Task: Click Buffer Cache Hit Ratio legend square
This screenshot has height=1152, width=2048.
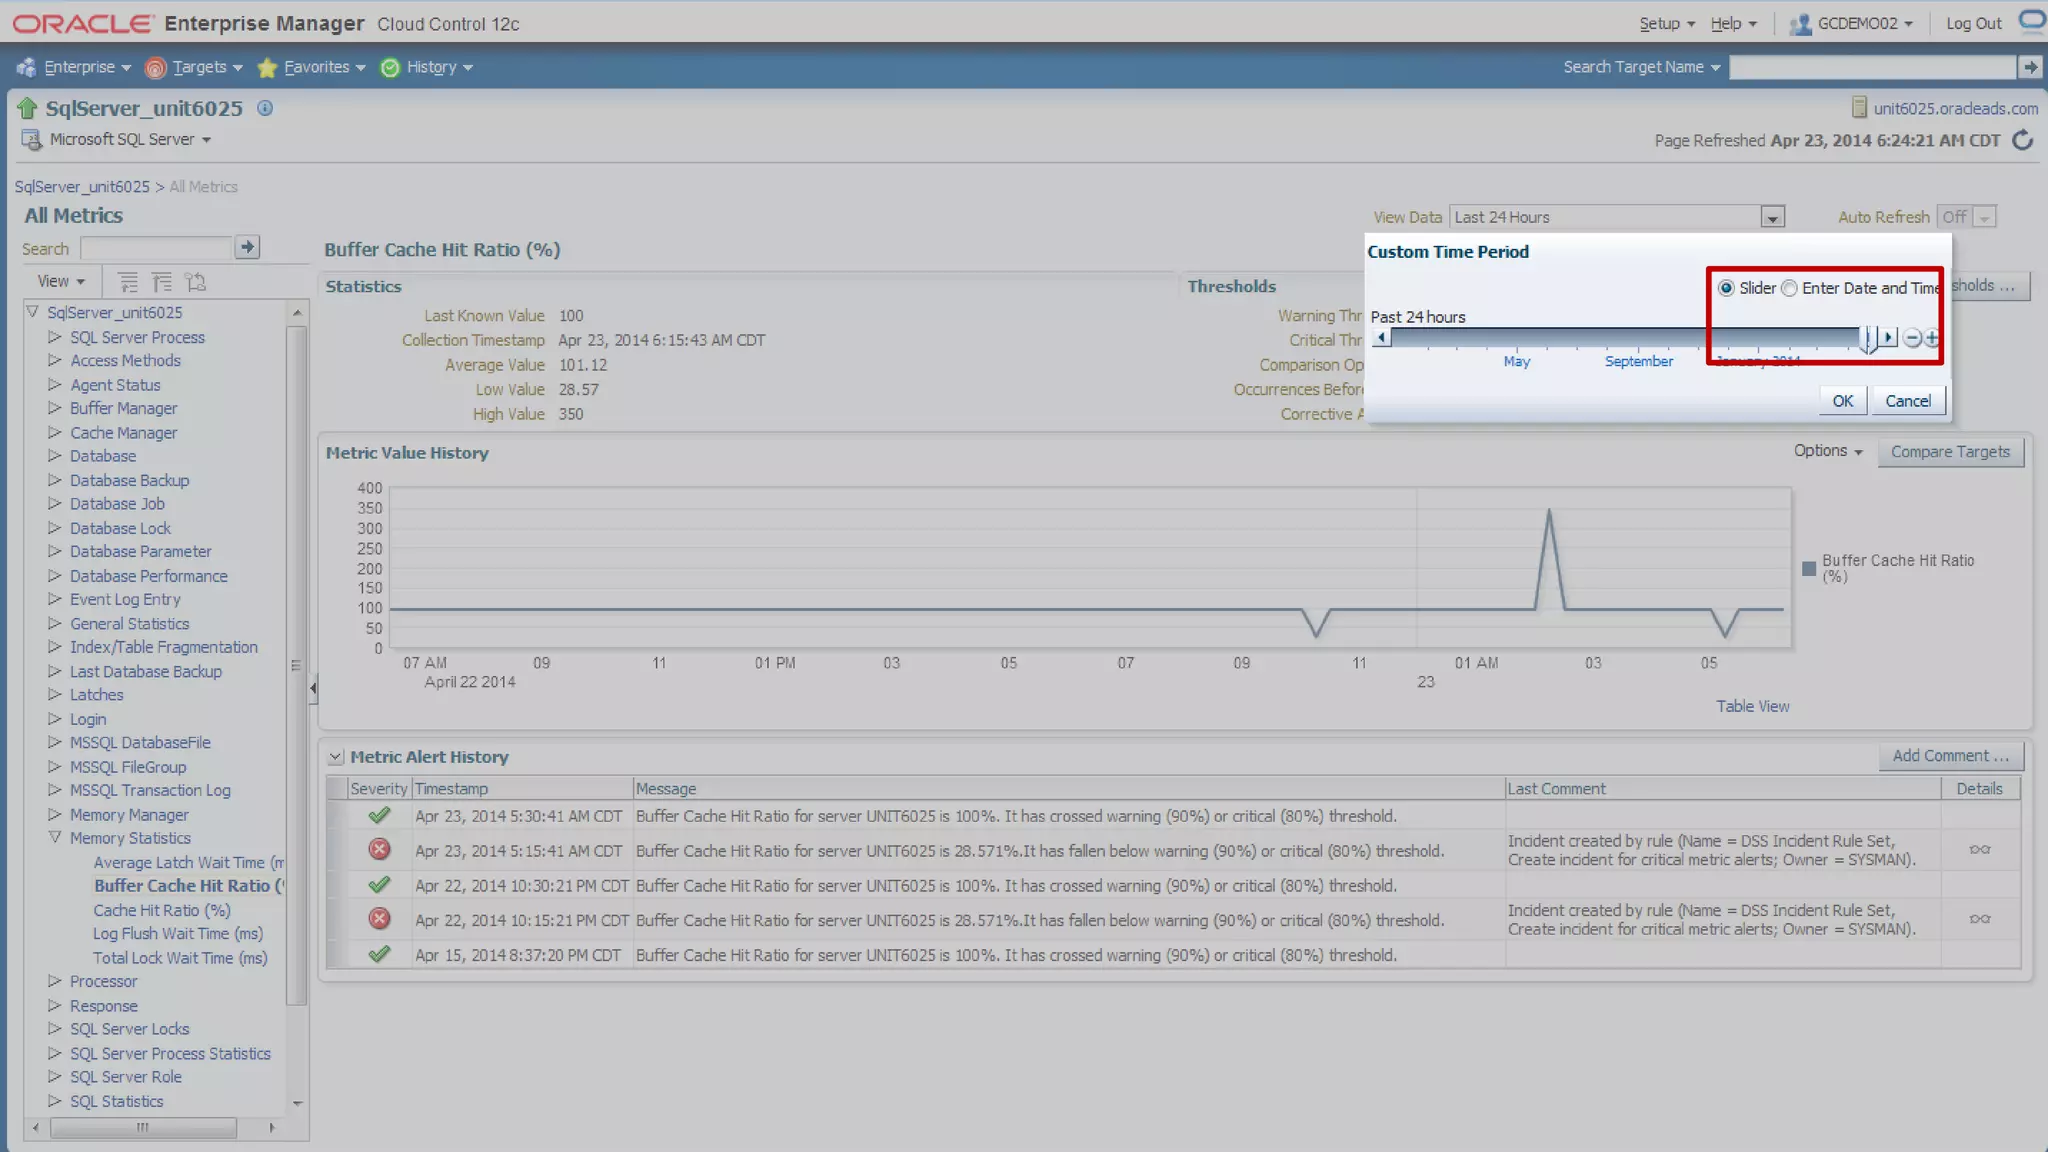Action: pyautogui.click(x=1808, y=568)
